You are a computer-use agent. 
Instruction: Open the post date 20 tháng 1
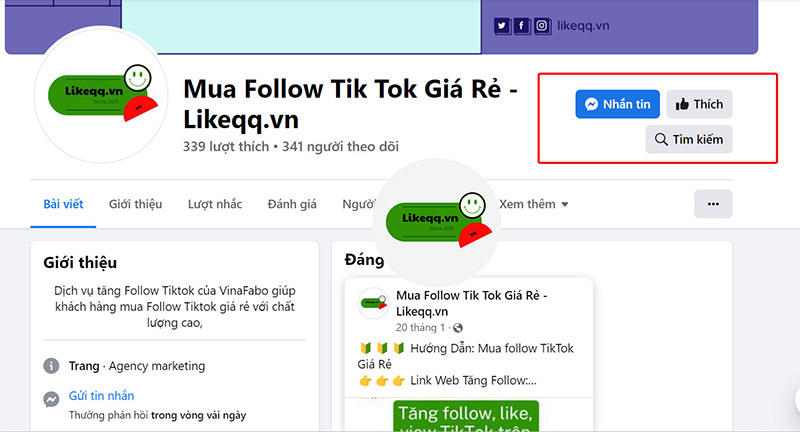click(420, 327)
